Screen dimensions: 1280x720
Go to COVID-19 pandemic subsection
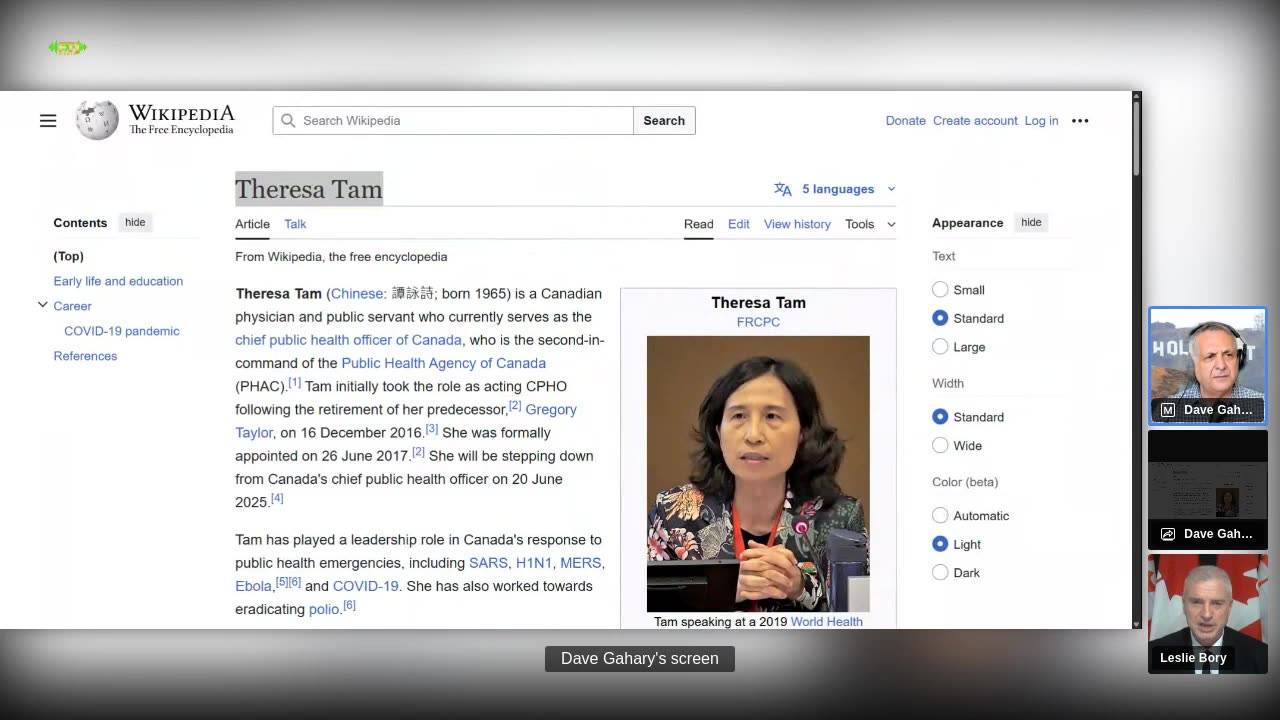click(x=122, y=331)
